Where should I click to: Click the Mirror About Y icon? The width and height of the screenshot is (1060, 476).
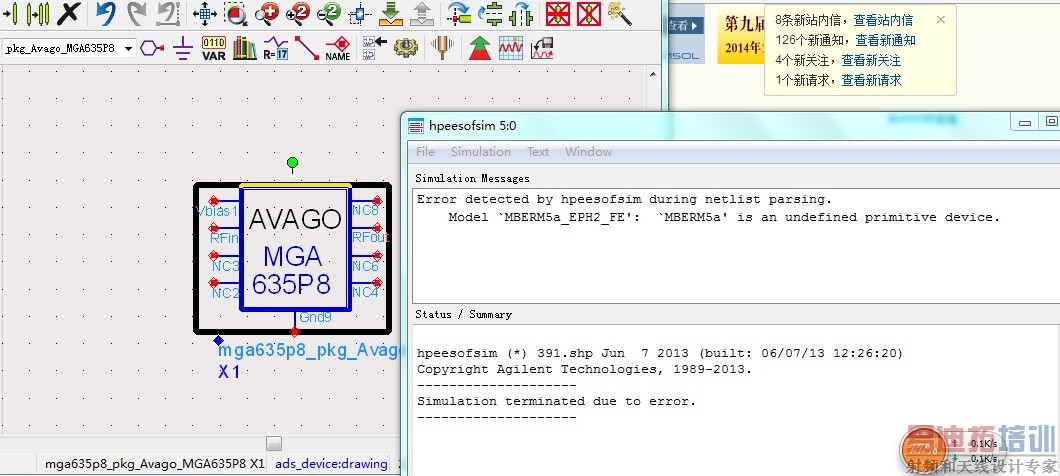click(x=522, y=14)
